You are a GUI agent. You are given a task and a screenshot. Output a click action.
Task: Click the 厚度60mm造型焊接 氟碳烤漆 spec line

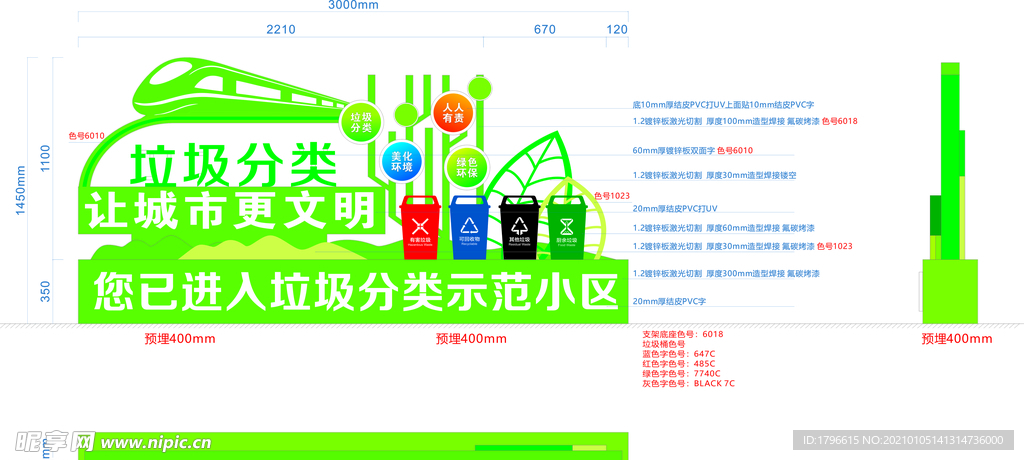724,228
